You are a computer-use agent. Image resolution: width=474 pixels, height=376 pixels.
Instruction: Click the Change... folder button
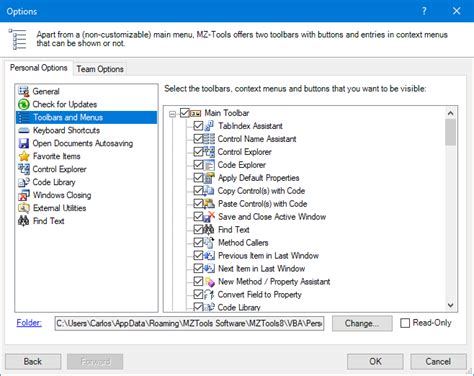362,323
